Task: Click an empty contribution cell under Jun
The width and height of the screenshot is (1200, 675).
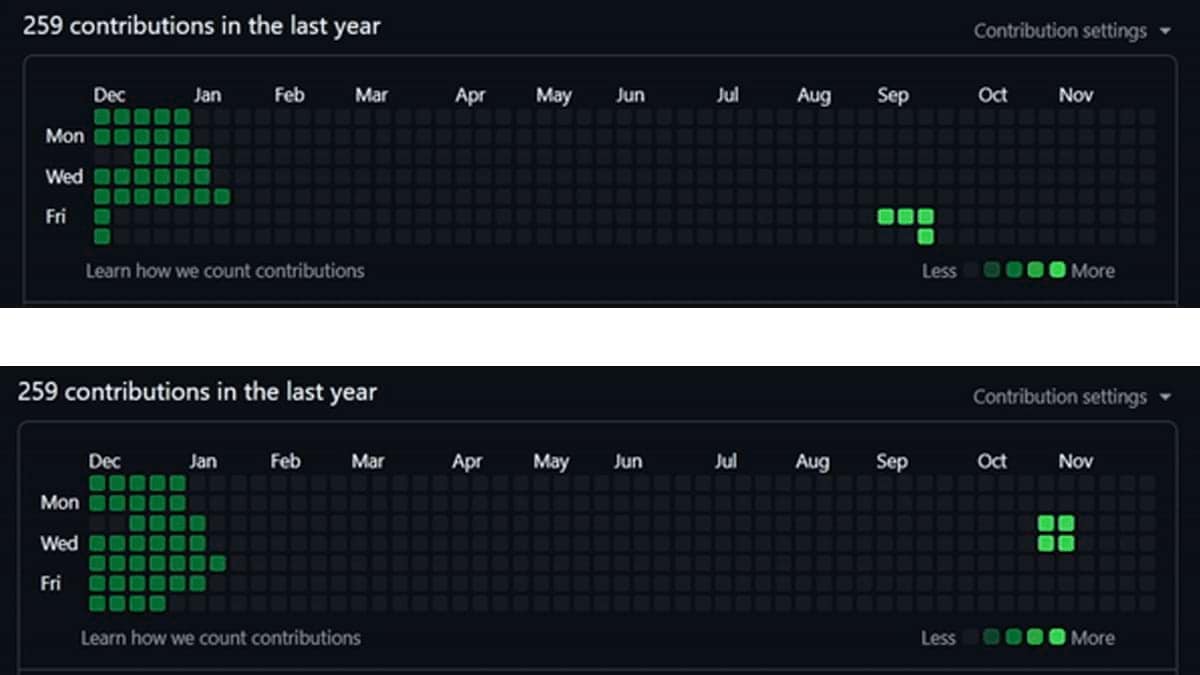Action: pyautogui.click(x=630, y=176)
